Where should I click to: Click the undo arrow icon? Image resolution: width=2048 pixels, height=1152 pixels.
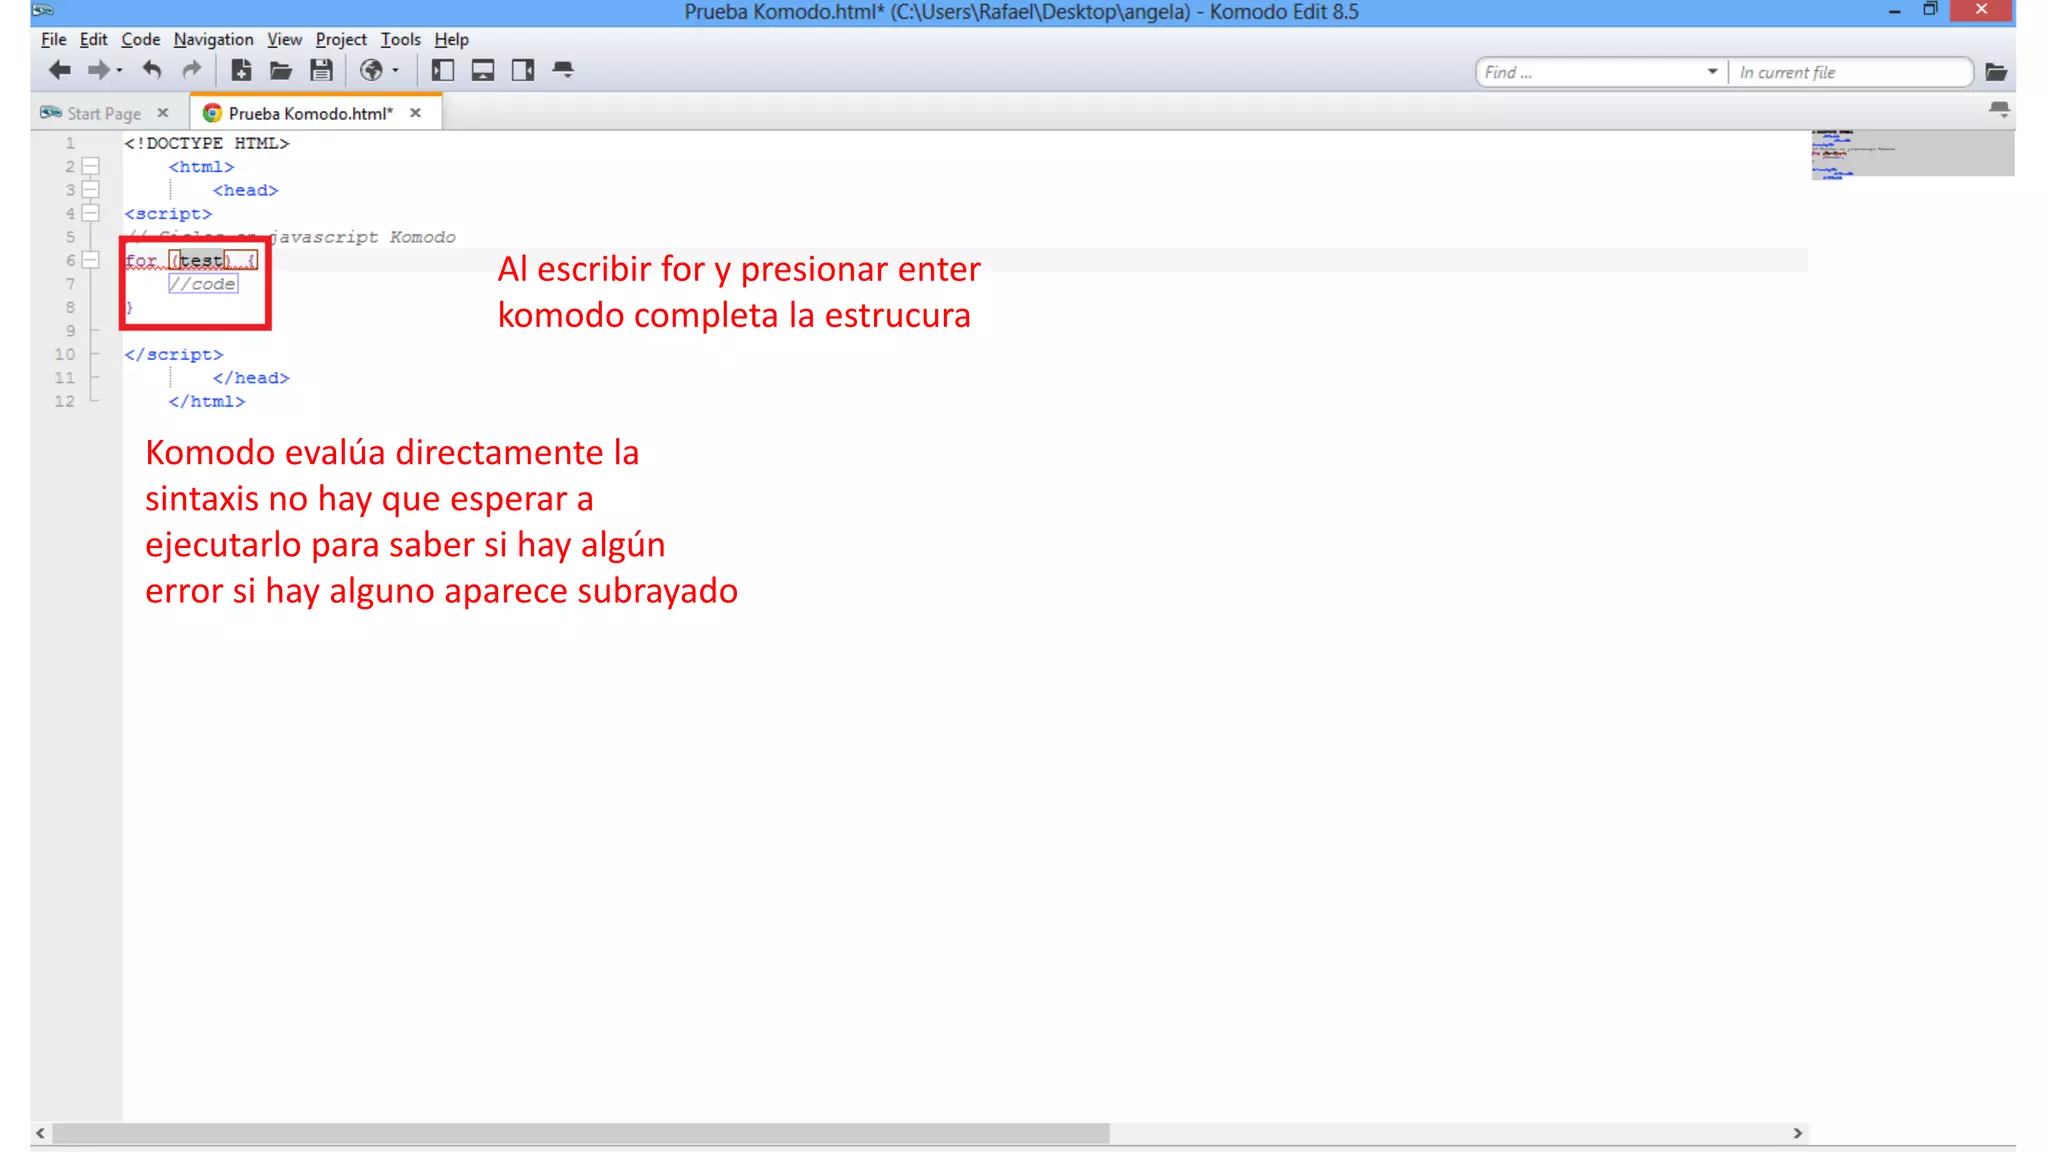click(152, 70)
